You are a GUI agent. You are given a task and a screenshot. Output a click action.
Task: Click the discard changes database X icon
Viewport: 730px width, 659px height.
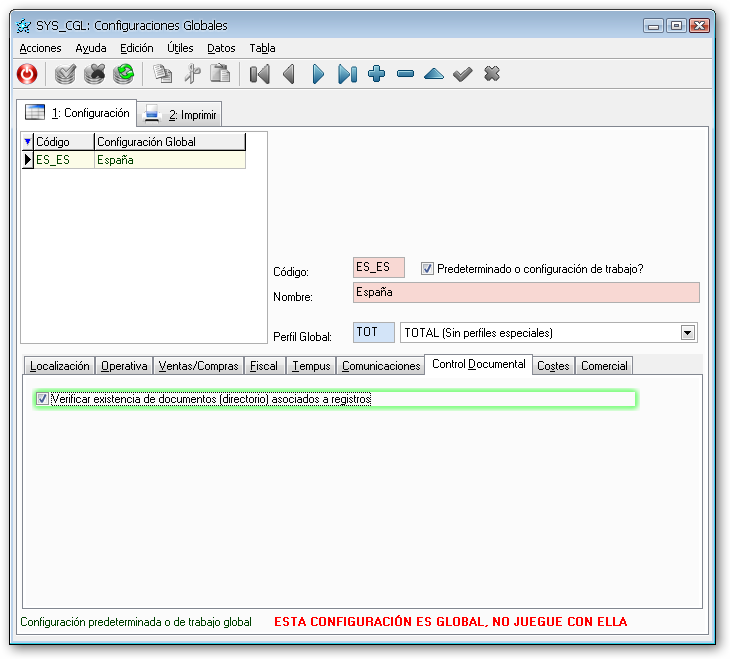coord(95,74)
